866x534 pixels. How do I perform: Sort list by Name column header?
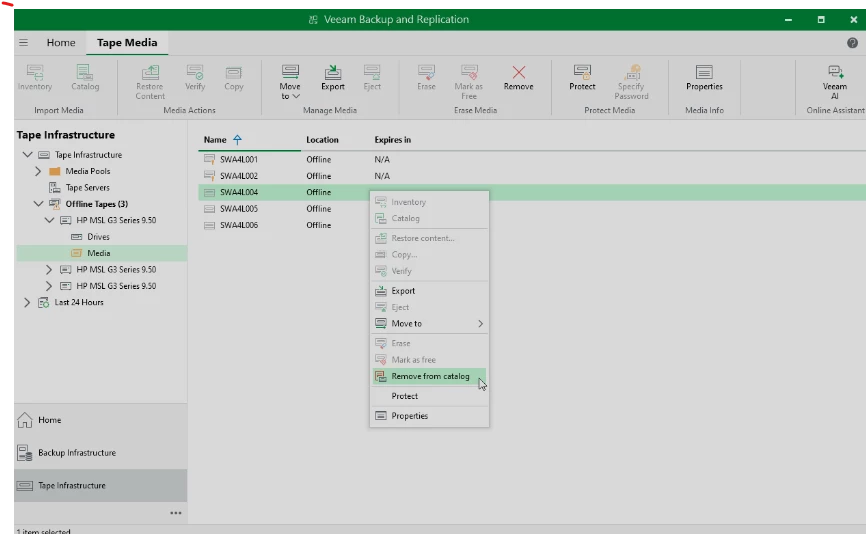click(x=215, y=140)
